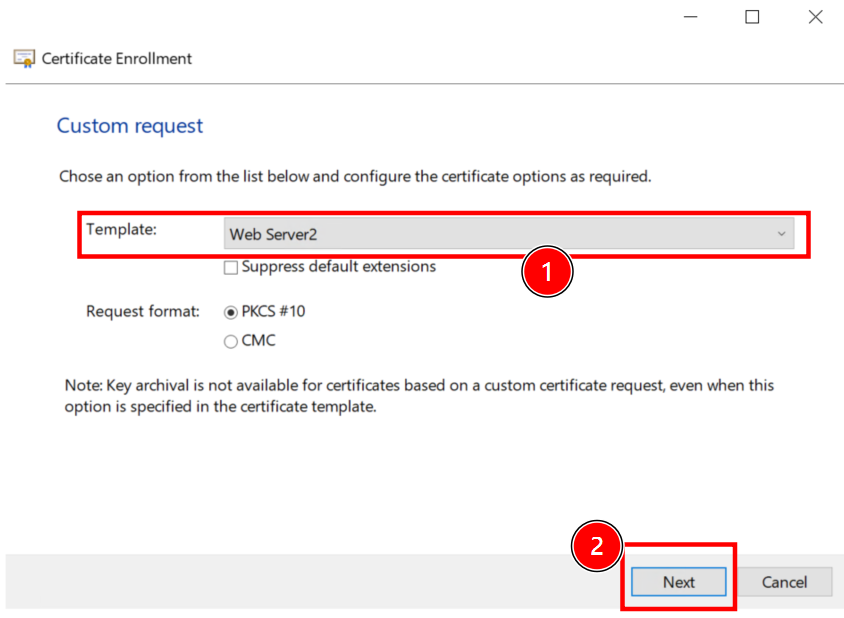This screenshot has height=618, width=844.
Task: Click the "Choose an option" instruction text
Action: pos(355,177)
